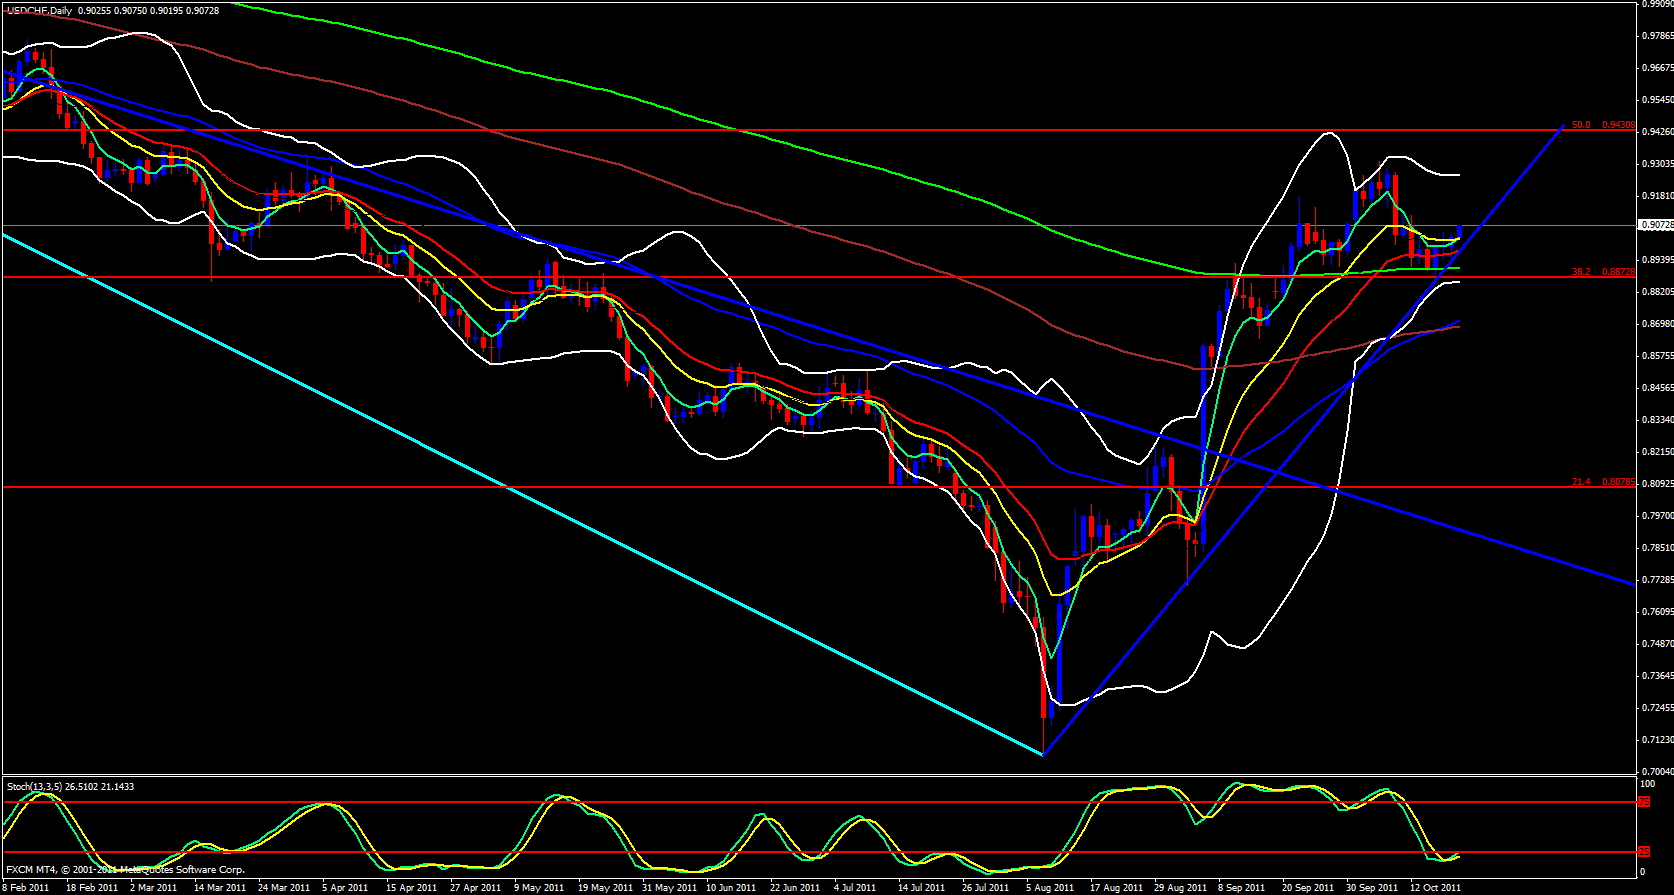Select the cyan descending trendline

pyautogui.click(x=500, y=482)
